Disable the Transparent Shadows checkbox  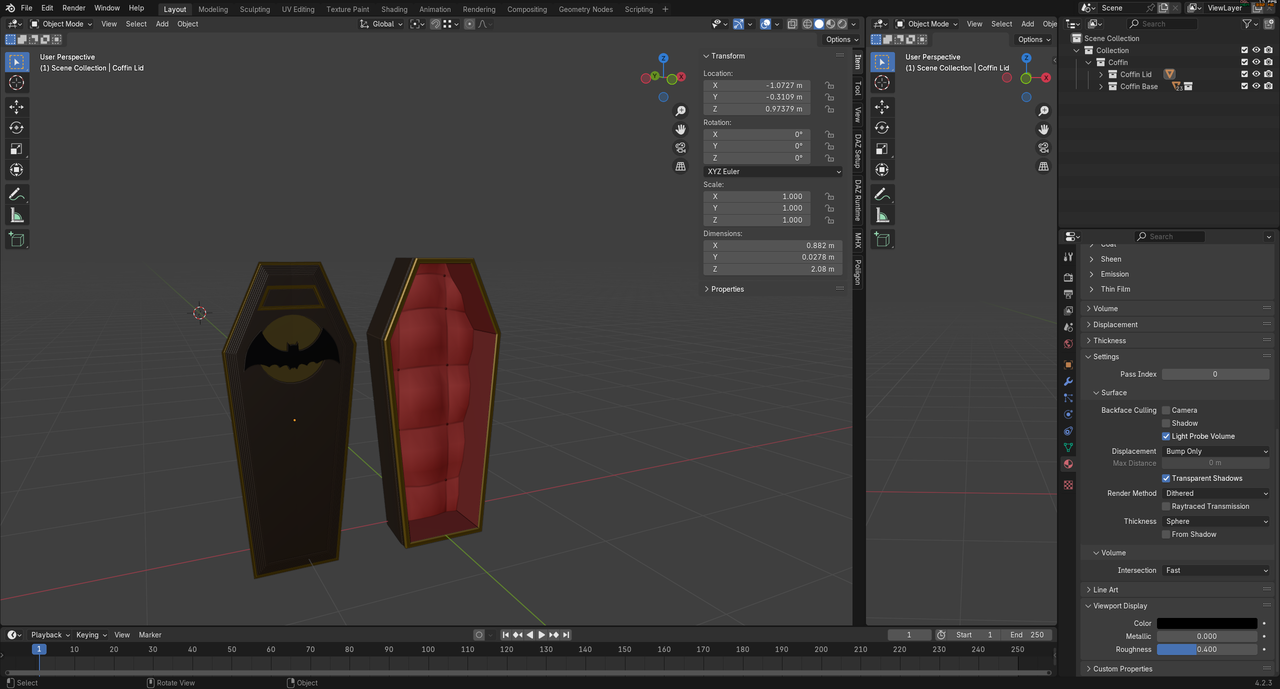coord(1166,478)
